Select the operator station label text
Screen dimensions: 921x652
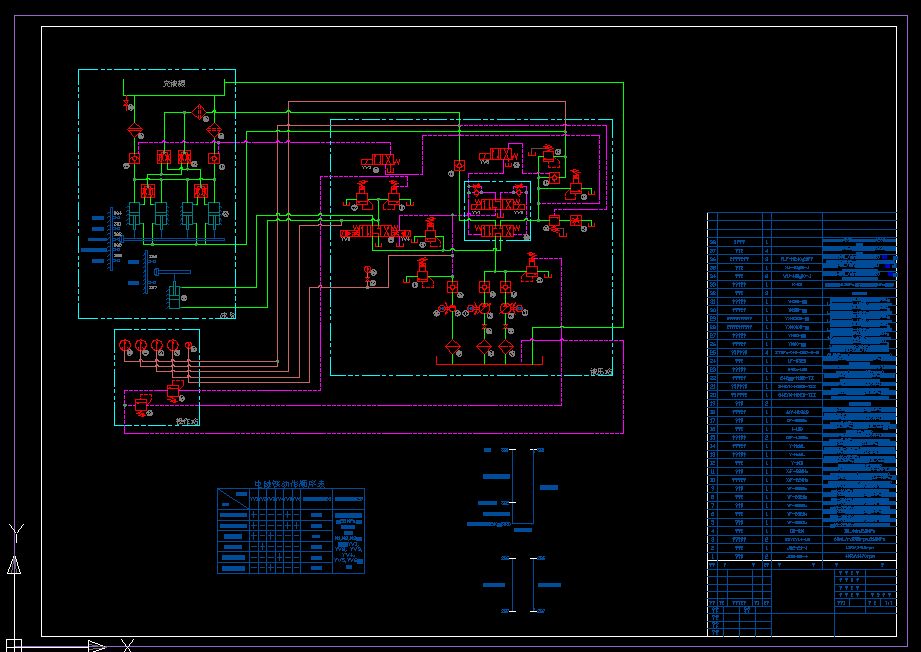pos(187,421)
